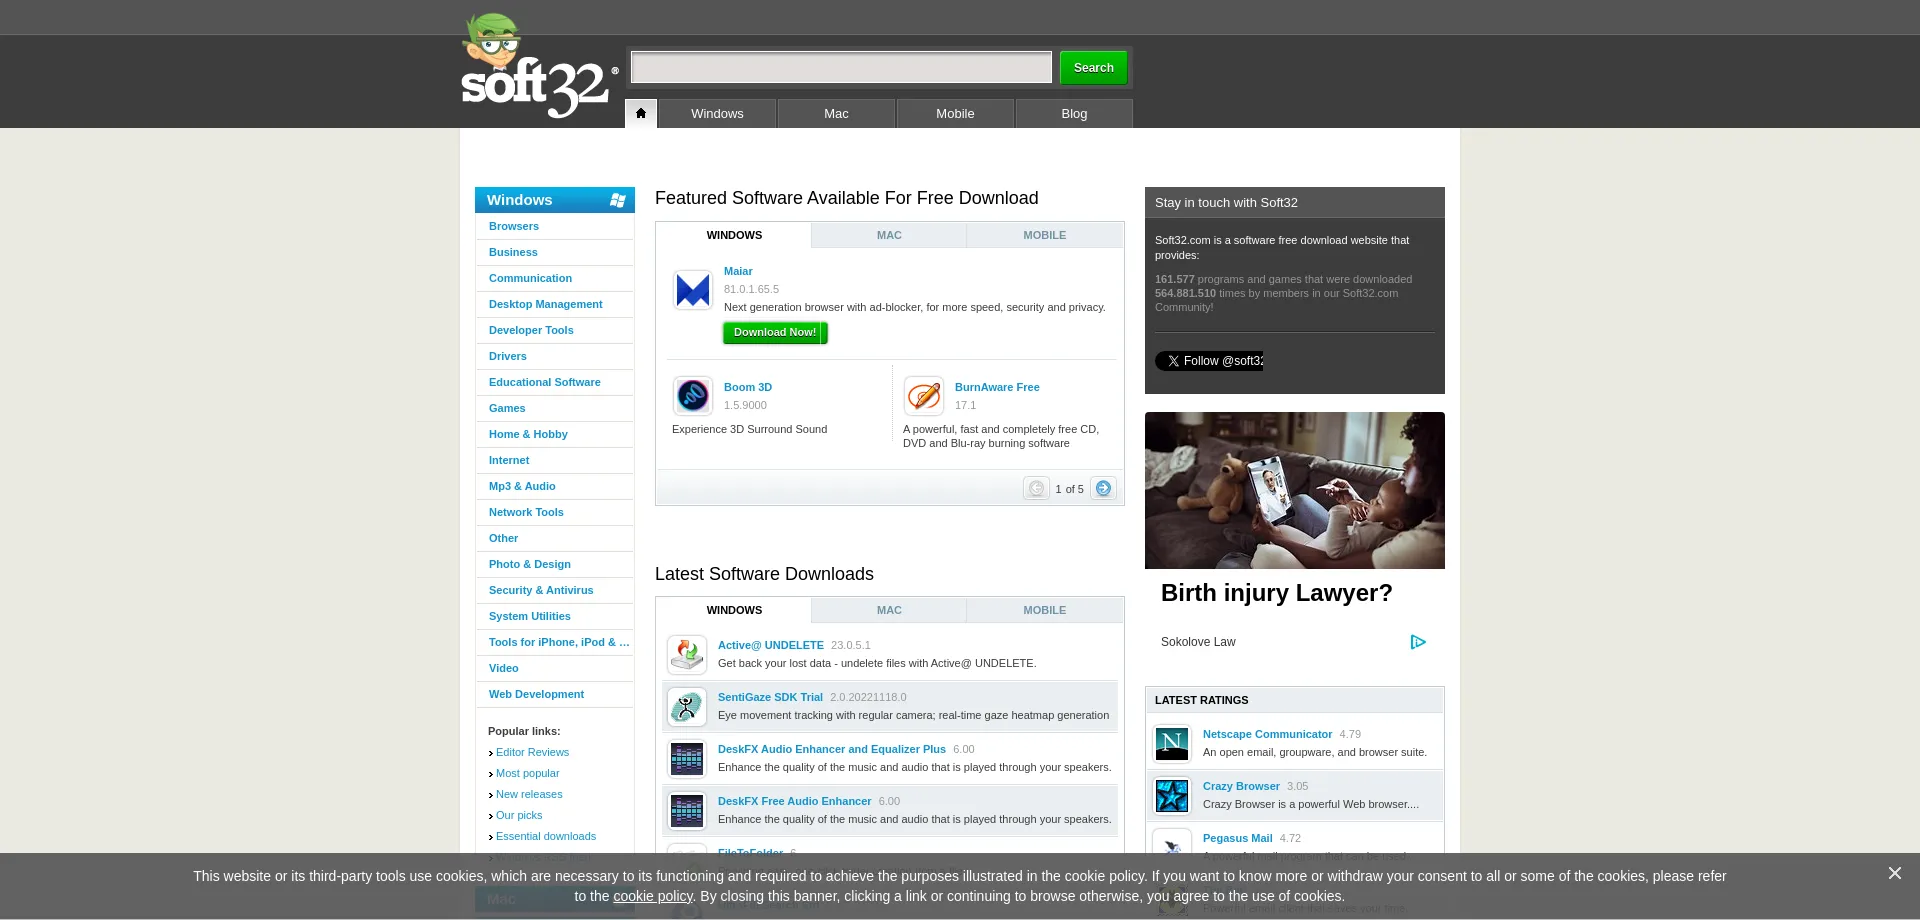1920x920 pixels.
Task: Click the green Search button
Action: 1093,67
